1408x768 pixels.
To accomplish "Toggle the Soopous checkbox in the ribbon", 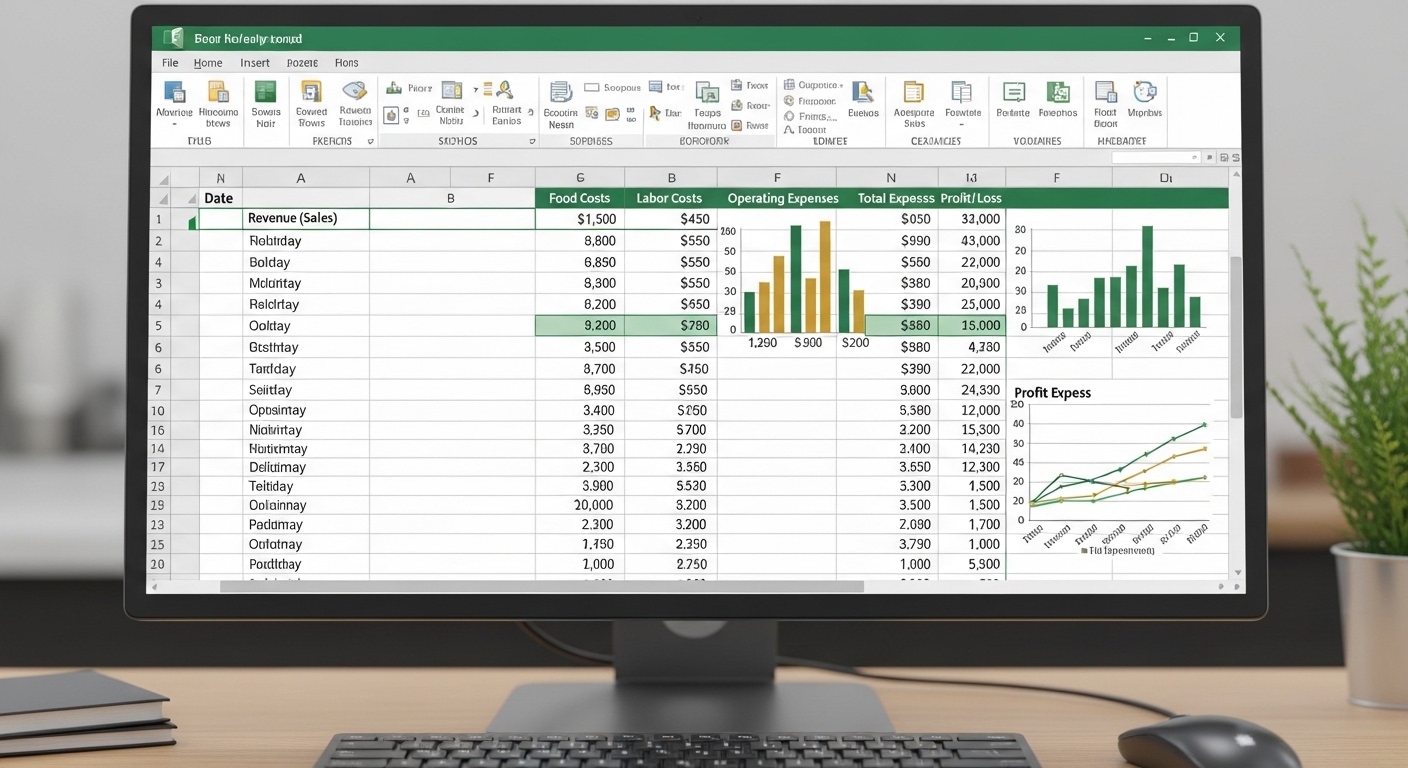I will (591, 88).
